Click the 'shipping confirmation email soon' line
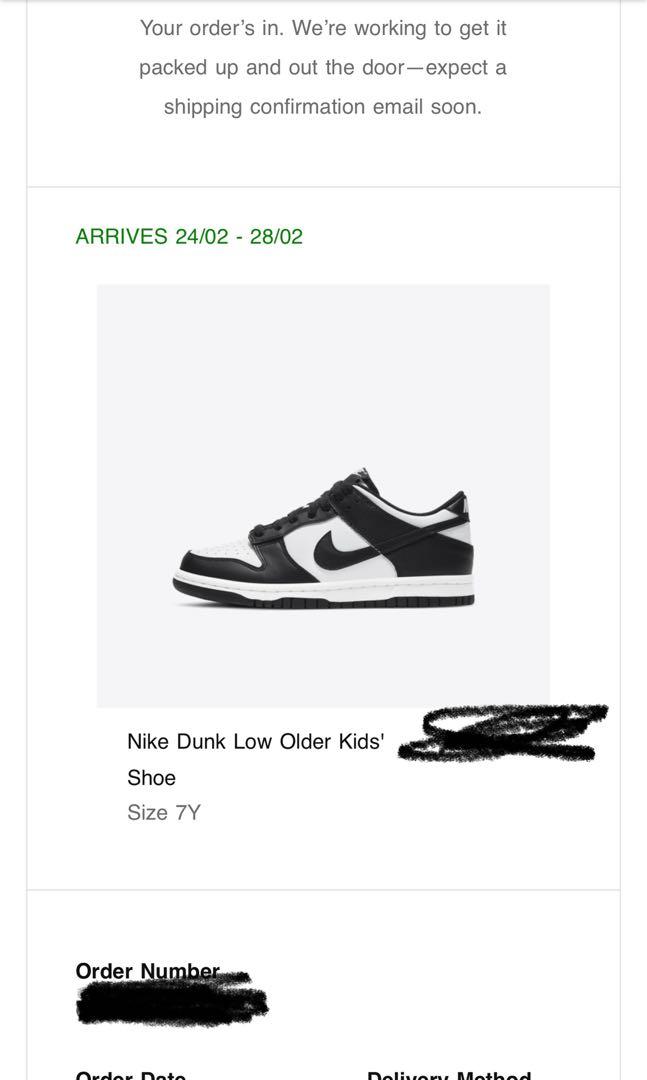This screenshot has height=1080, width=647. 323,106
